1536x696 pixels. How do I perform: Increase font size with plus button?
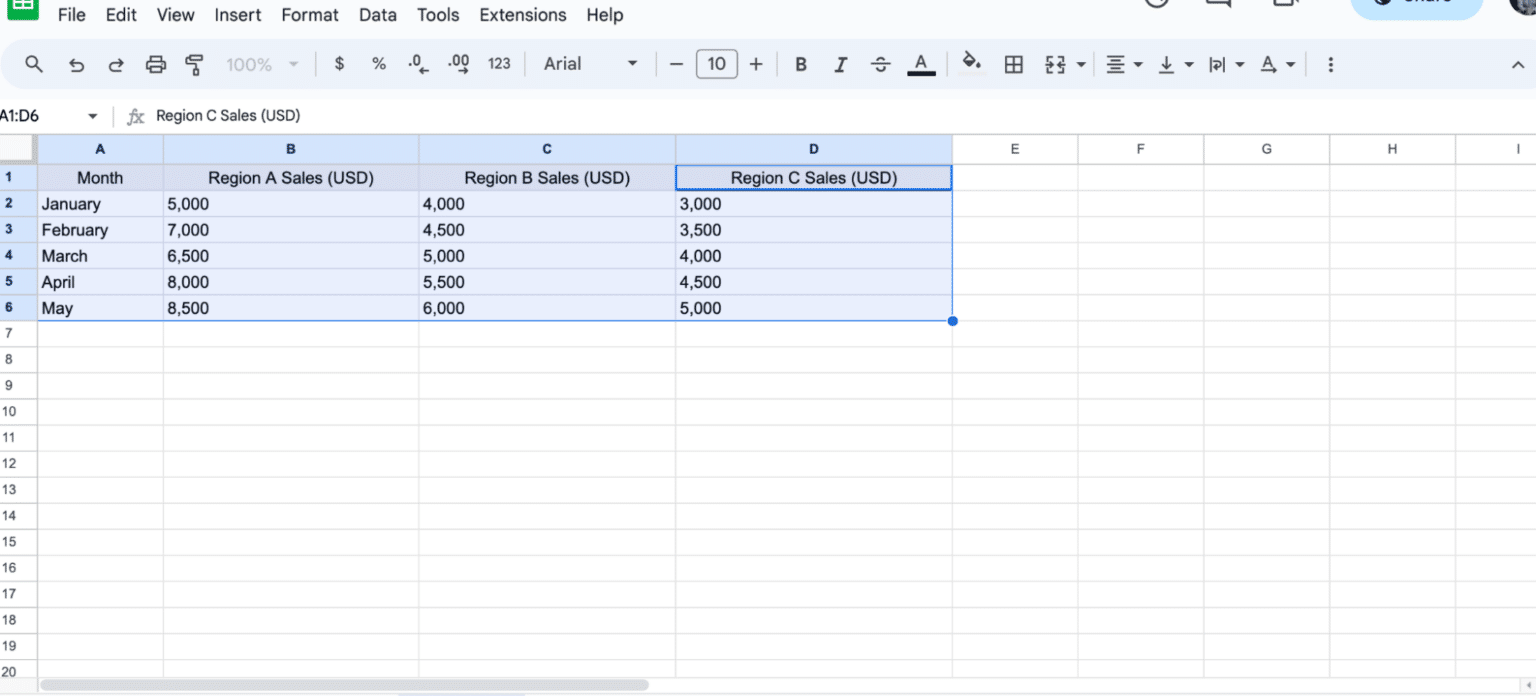click(756, 65)
